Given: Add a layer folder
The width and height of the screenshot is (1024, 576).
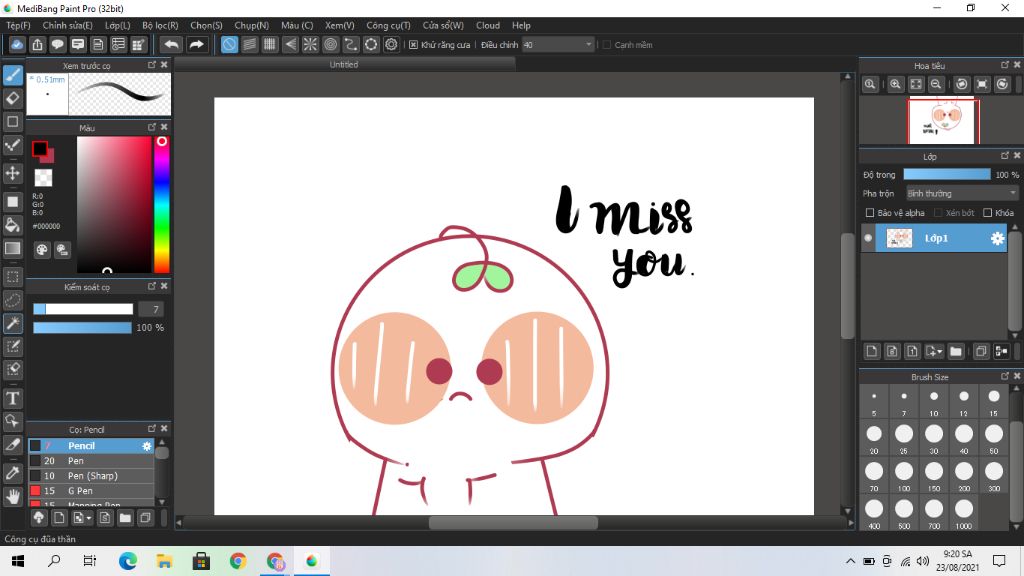Looking at the screenshot, I should coord(956,351).
